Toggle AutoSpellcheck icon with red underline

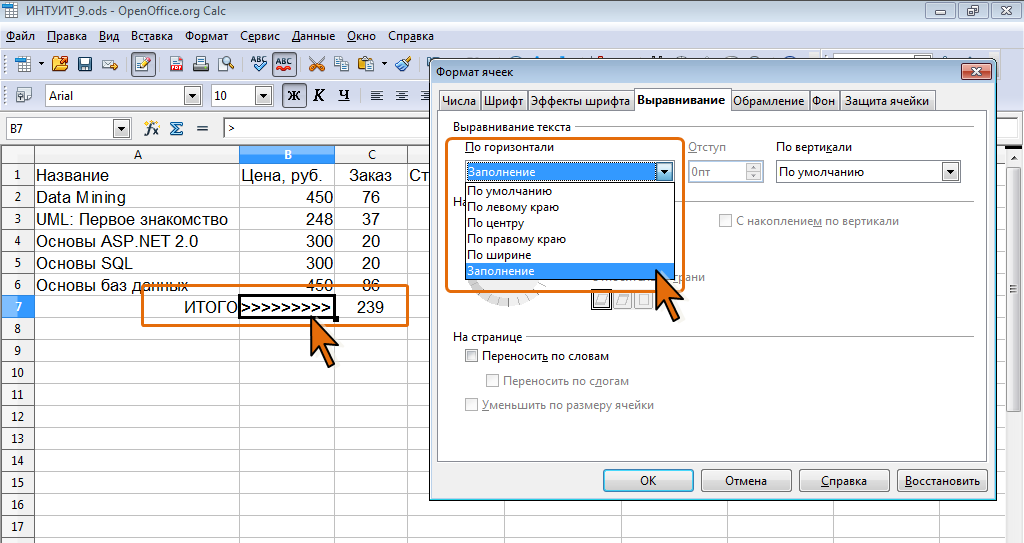tap(284, 64)
